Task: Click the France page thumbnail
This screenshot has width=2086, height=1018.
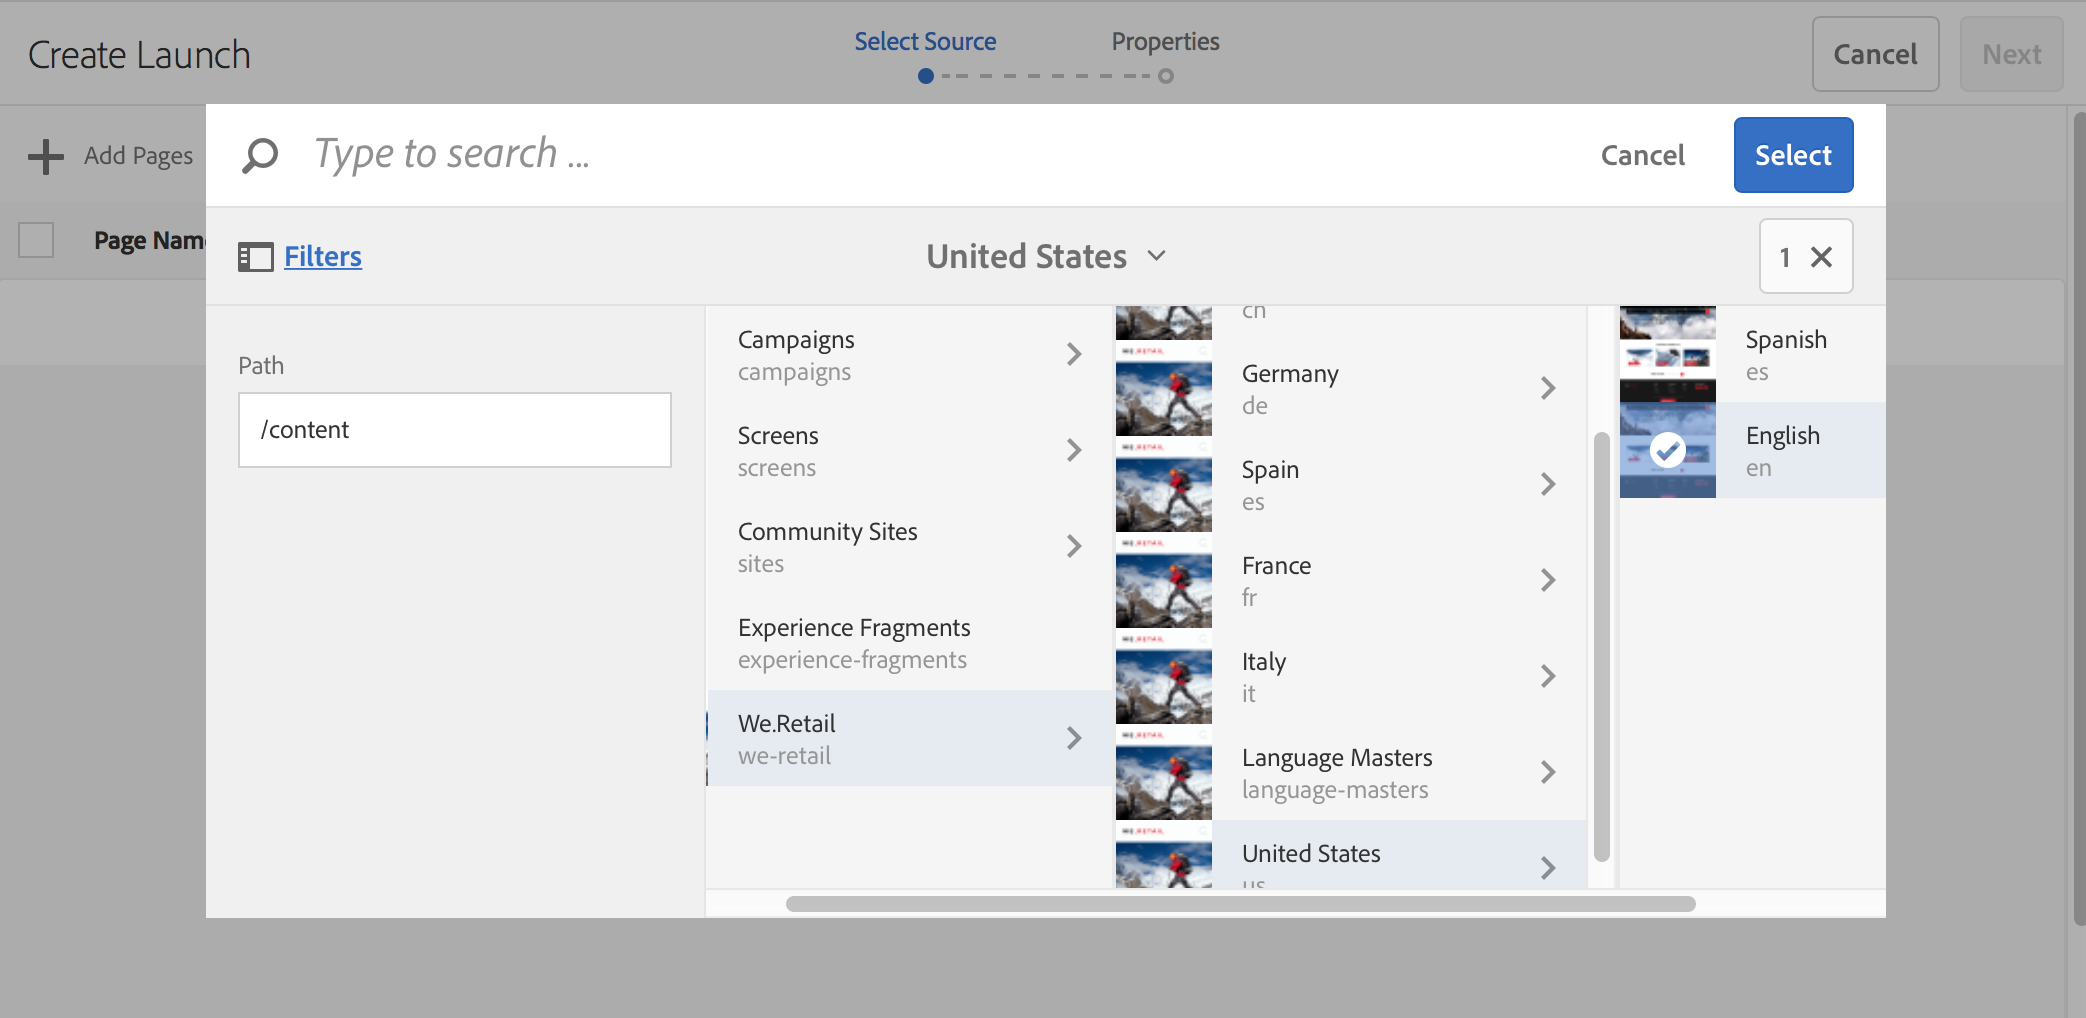Action: click(1164, 580)
